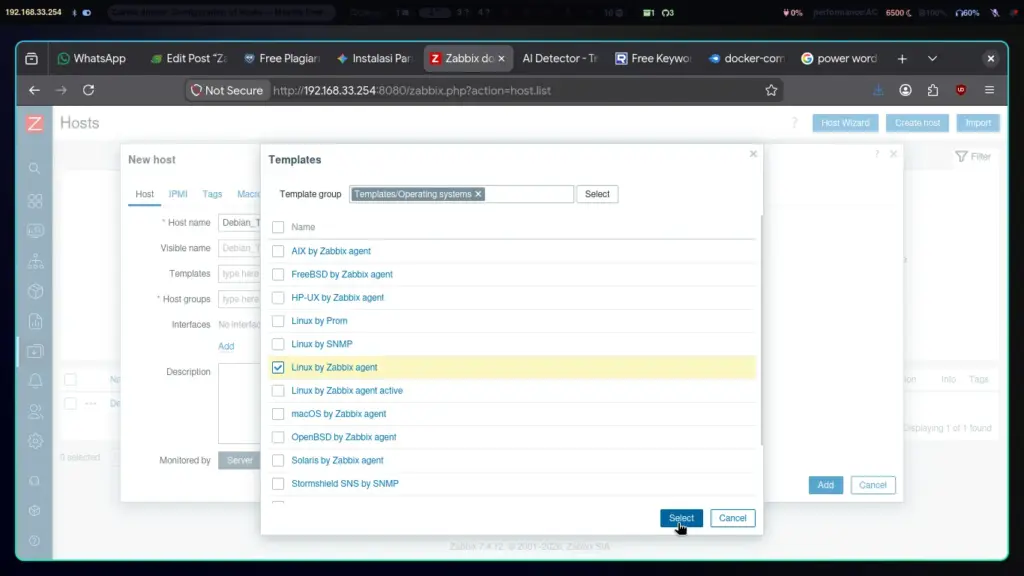Open the browser downloads icon
Viewport: 1024px width, 576px height.
coord(878,90)
